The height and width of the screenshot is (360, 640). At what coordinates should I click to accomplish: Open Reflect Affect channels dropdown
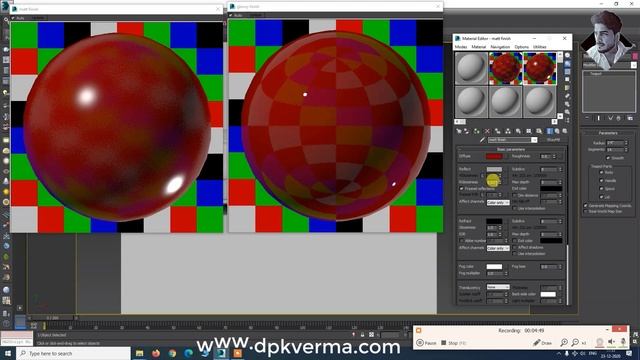[x=498, y=202]
